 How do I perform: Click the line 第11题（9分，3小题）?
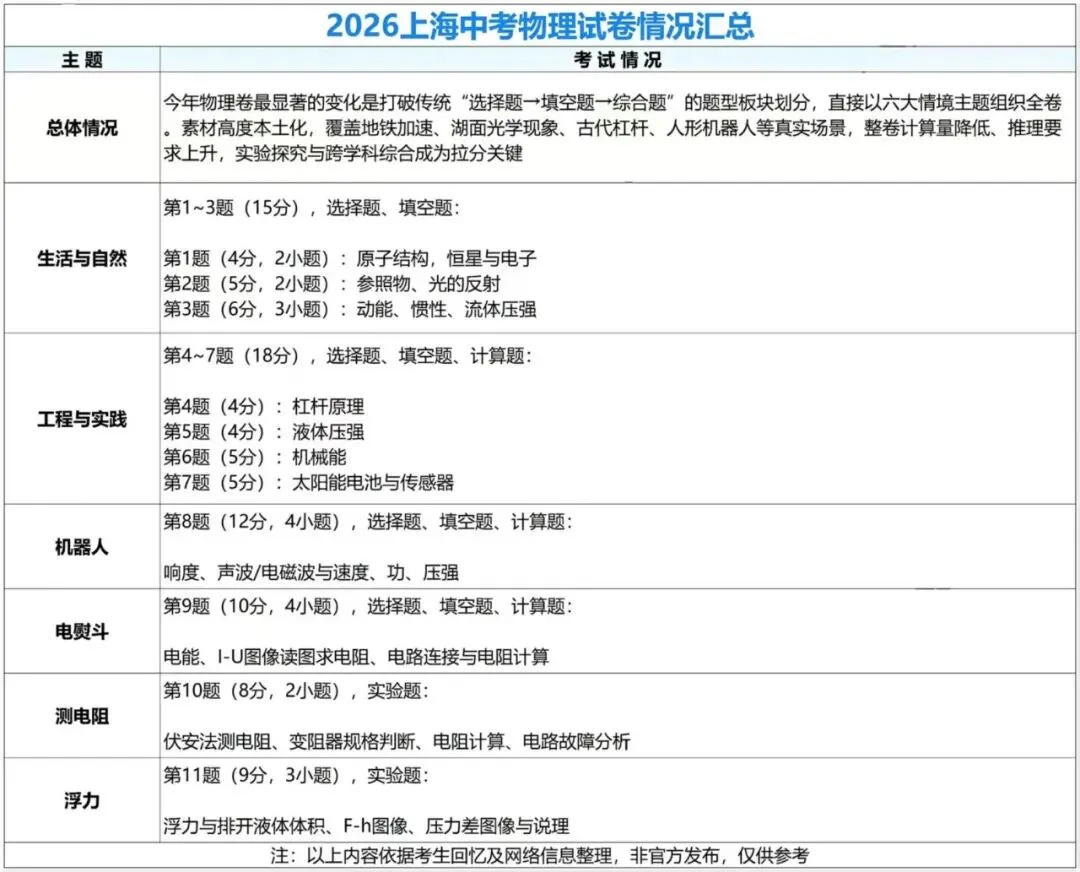pos(295,776)
